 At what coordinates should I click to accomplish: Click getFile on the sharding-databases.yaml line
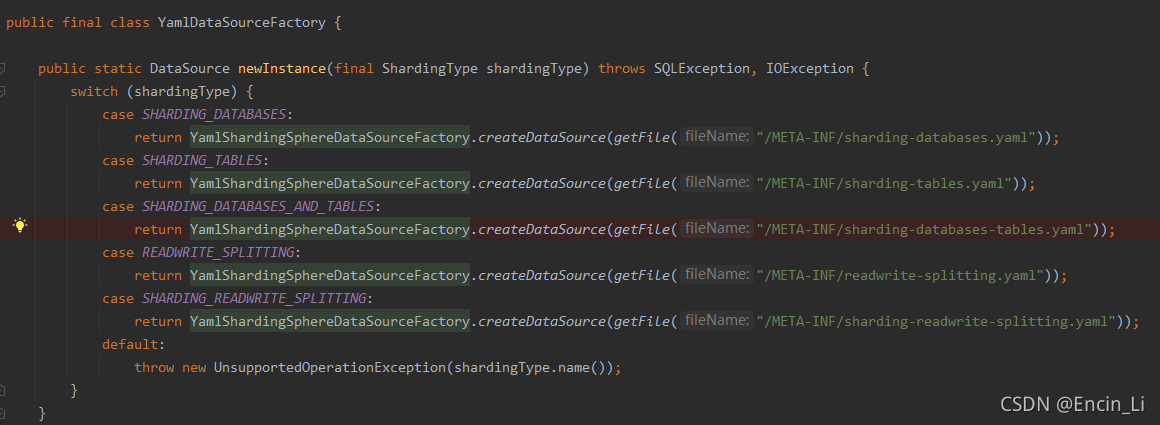click(x=641, y=138)
